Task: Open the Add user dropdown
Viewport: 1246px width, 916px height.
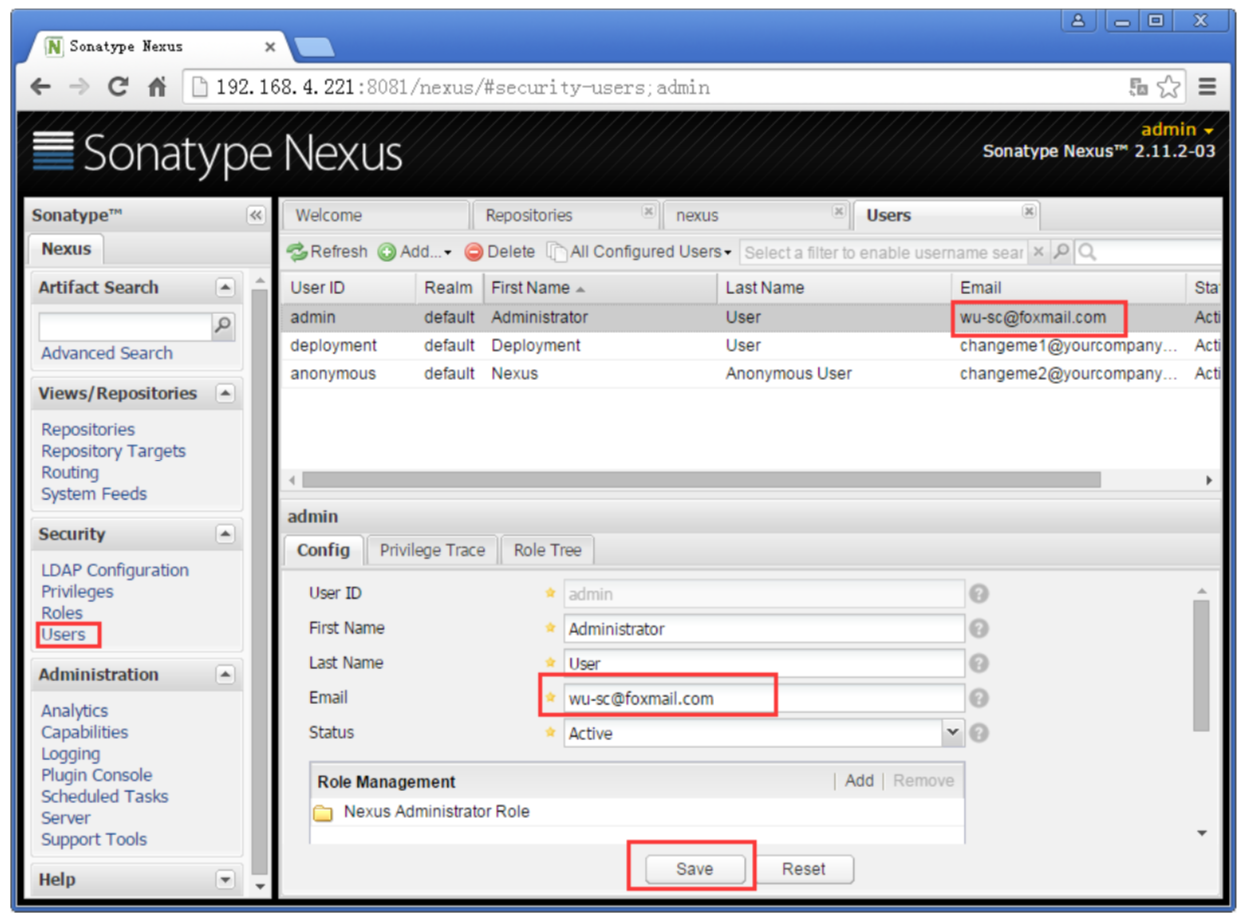Action: click(x=415, y=252)
